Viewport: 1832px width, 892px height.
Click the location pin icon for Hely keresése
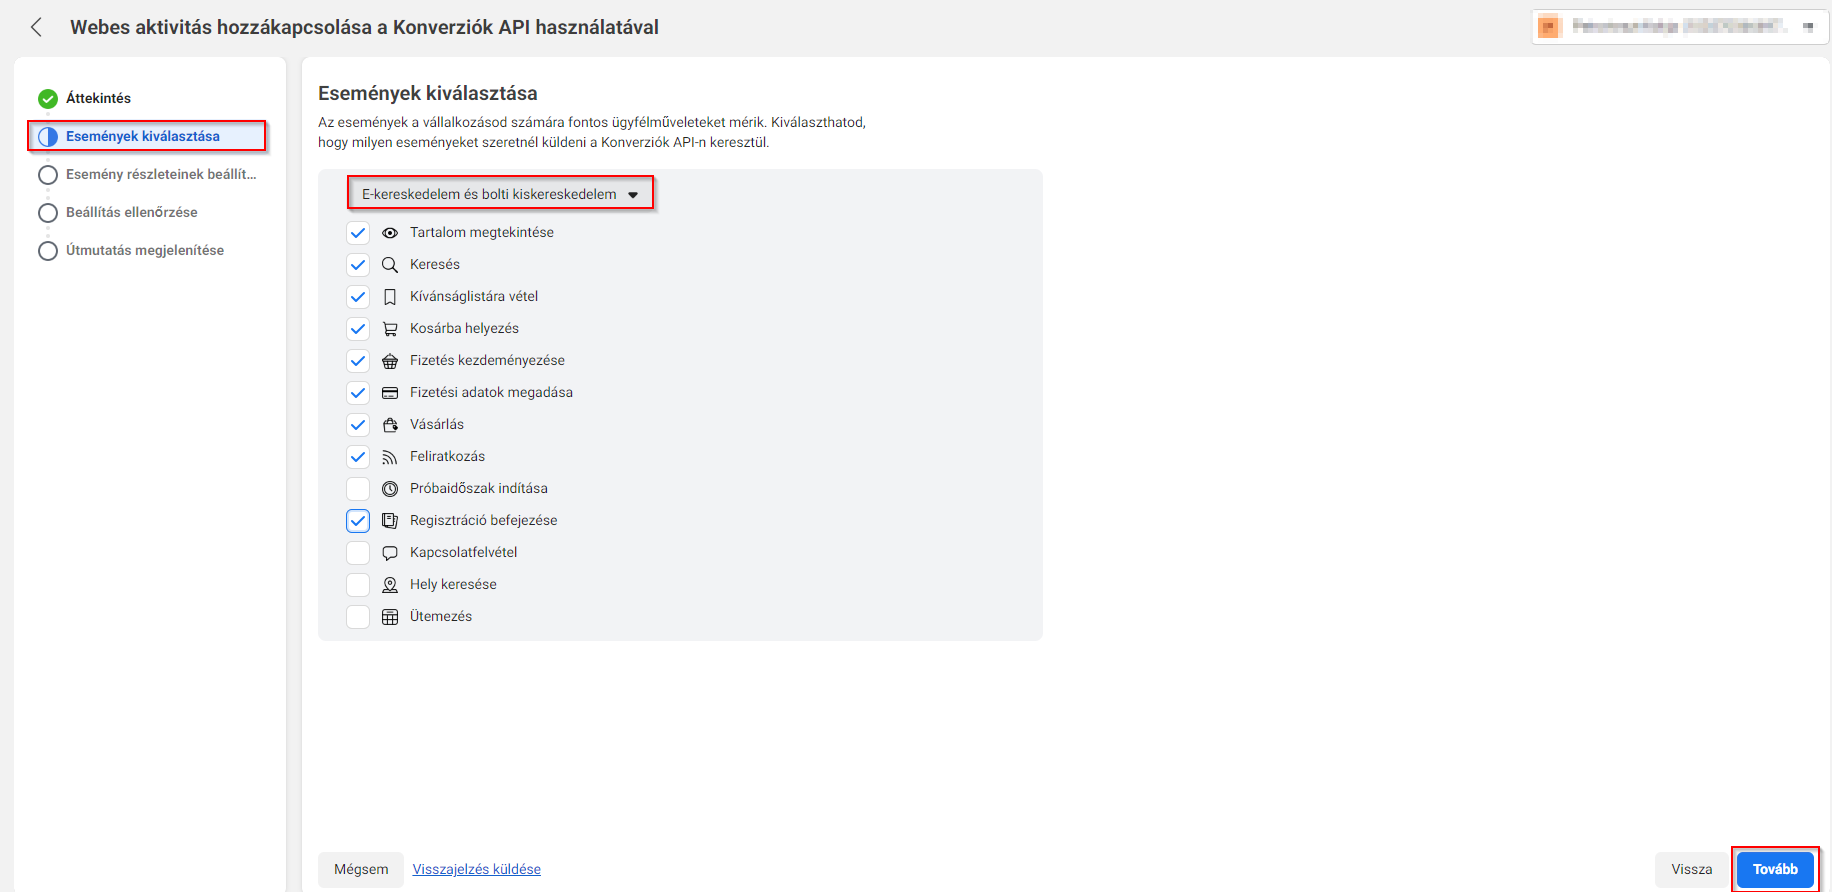[x=390, y=585]
